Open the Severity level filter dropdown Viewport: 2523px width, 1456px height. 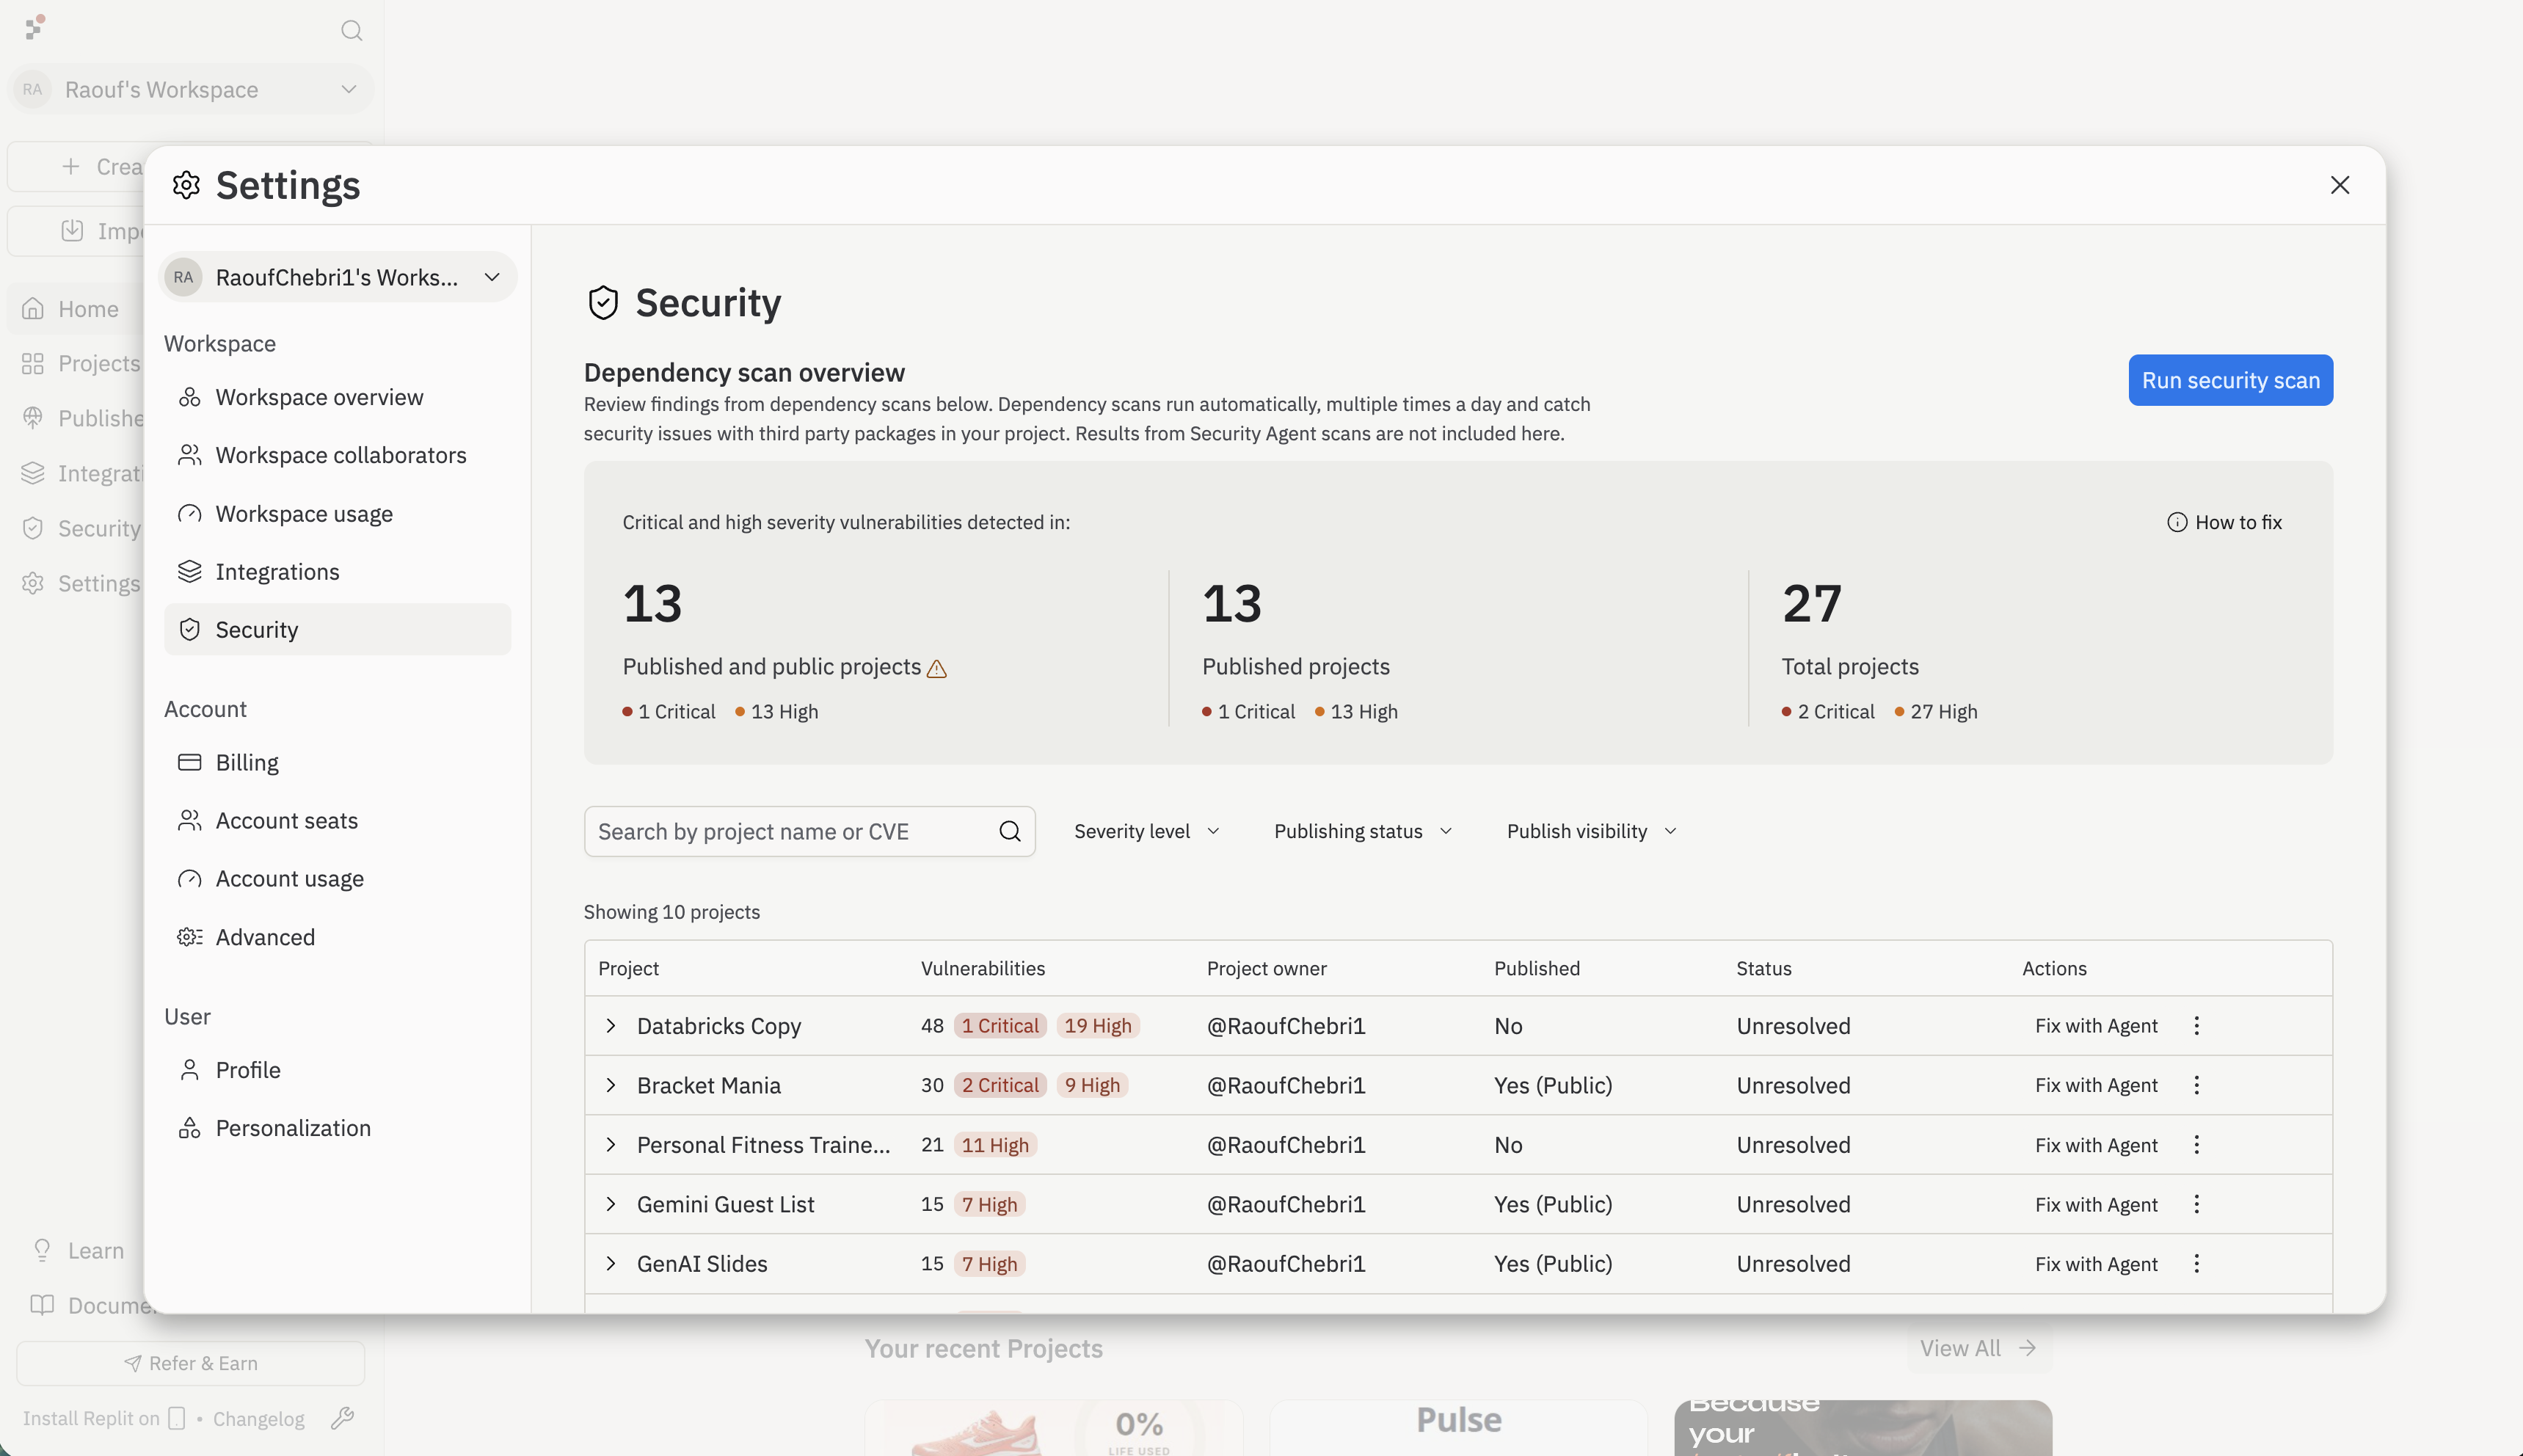click(x=1146, y=831)
